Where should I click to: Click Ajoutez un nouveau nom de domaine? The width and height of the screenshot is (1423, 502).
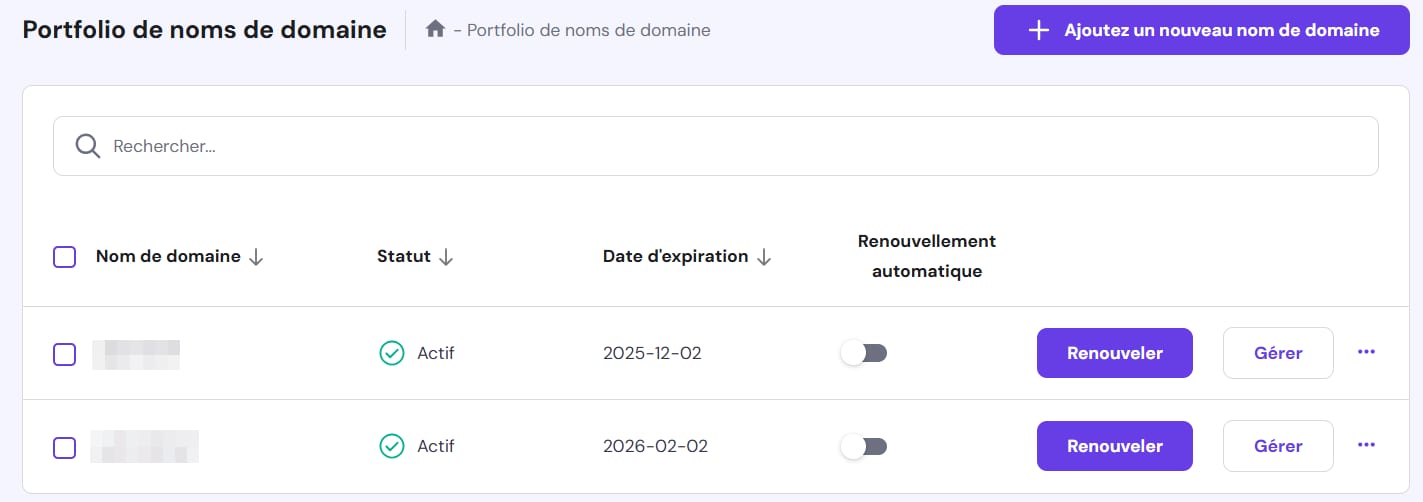[x=1201, y=30]
